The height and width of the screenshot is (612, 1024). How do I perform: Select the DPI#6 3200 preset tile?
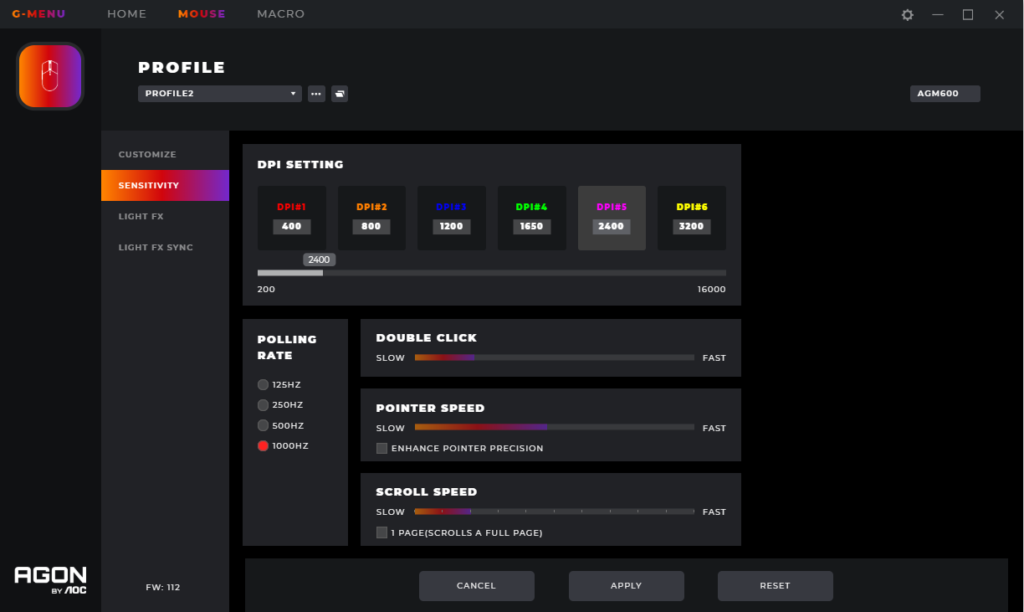point(691,217)
